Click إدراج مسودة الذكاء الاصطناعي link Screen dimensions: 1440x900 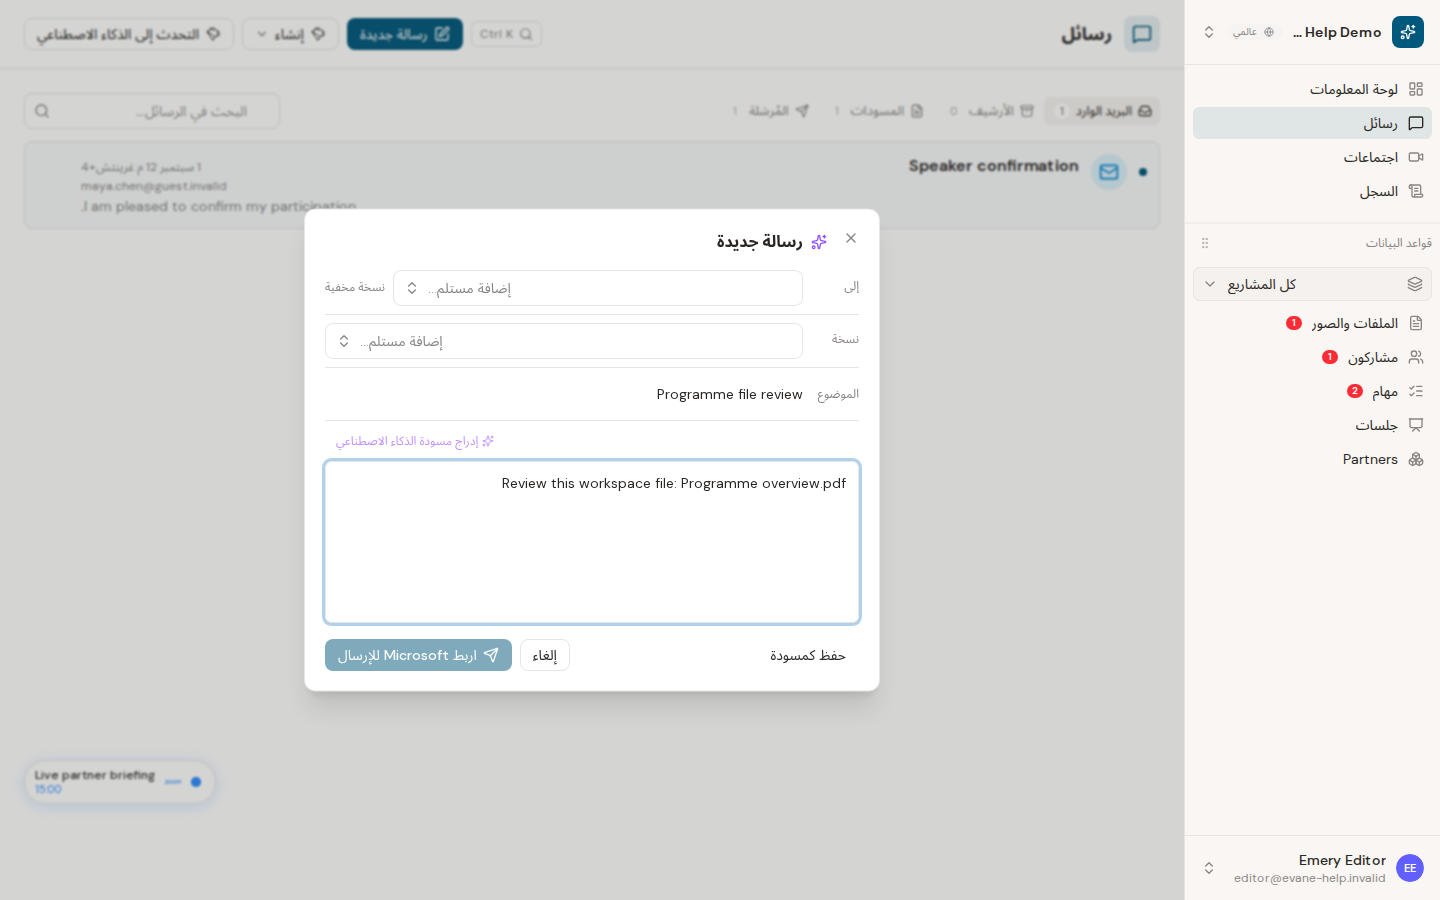[x=415, y=441]
